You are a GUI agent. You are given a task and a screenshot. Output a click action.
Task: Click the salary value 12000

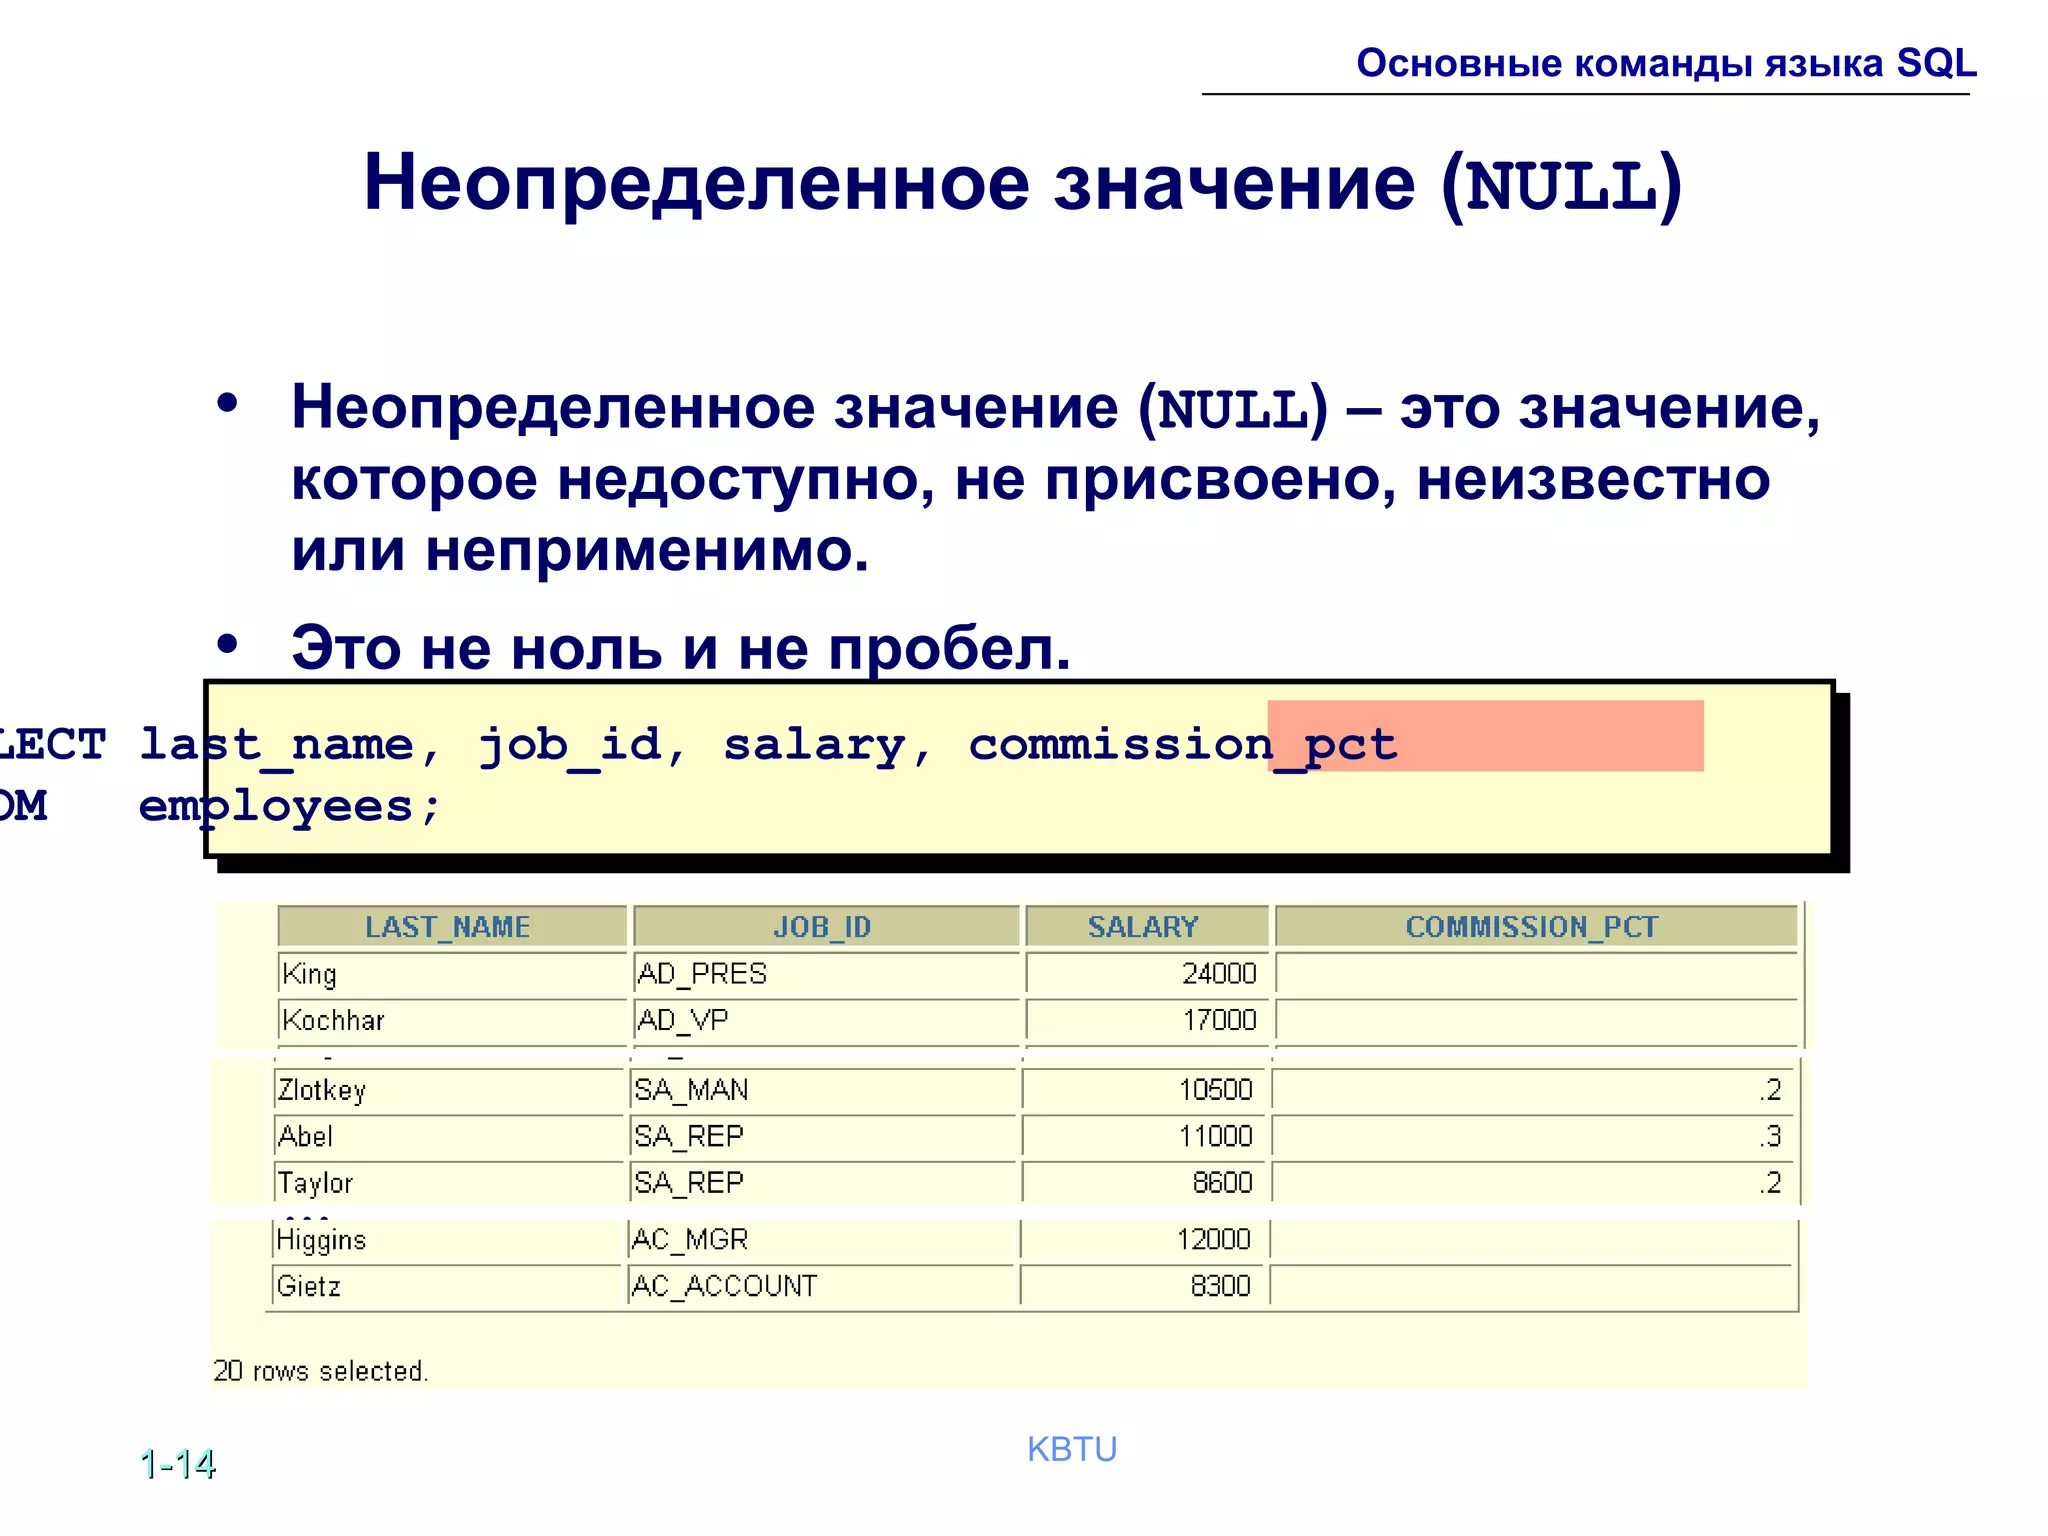1213,1239
